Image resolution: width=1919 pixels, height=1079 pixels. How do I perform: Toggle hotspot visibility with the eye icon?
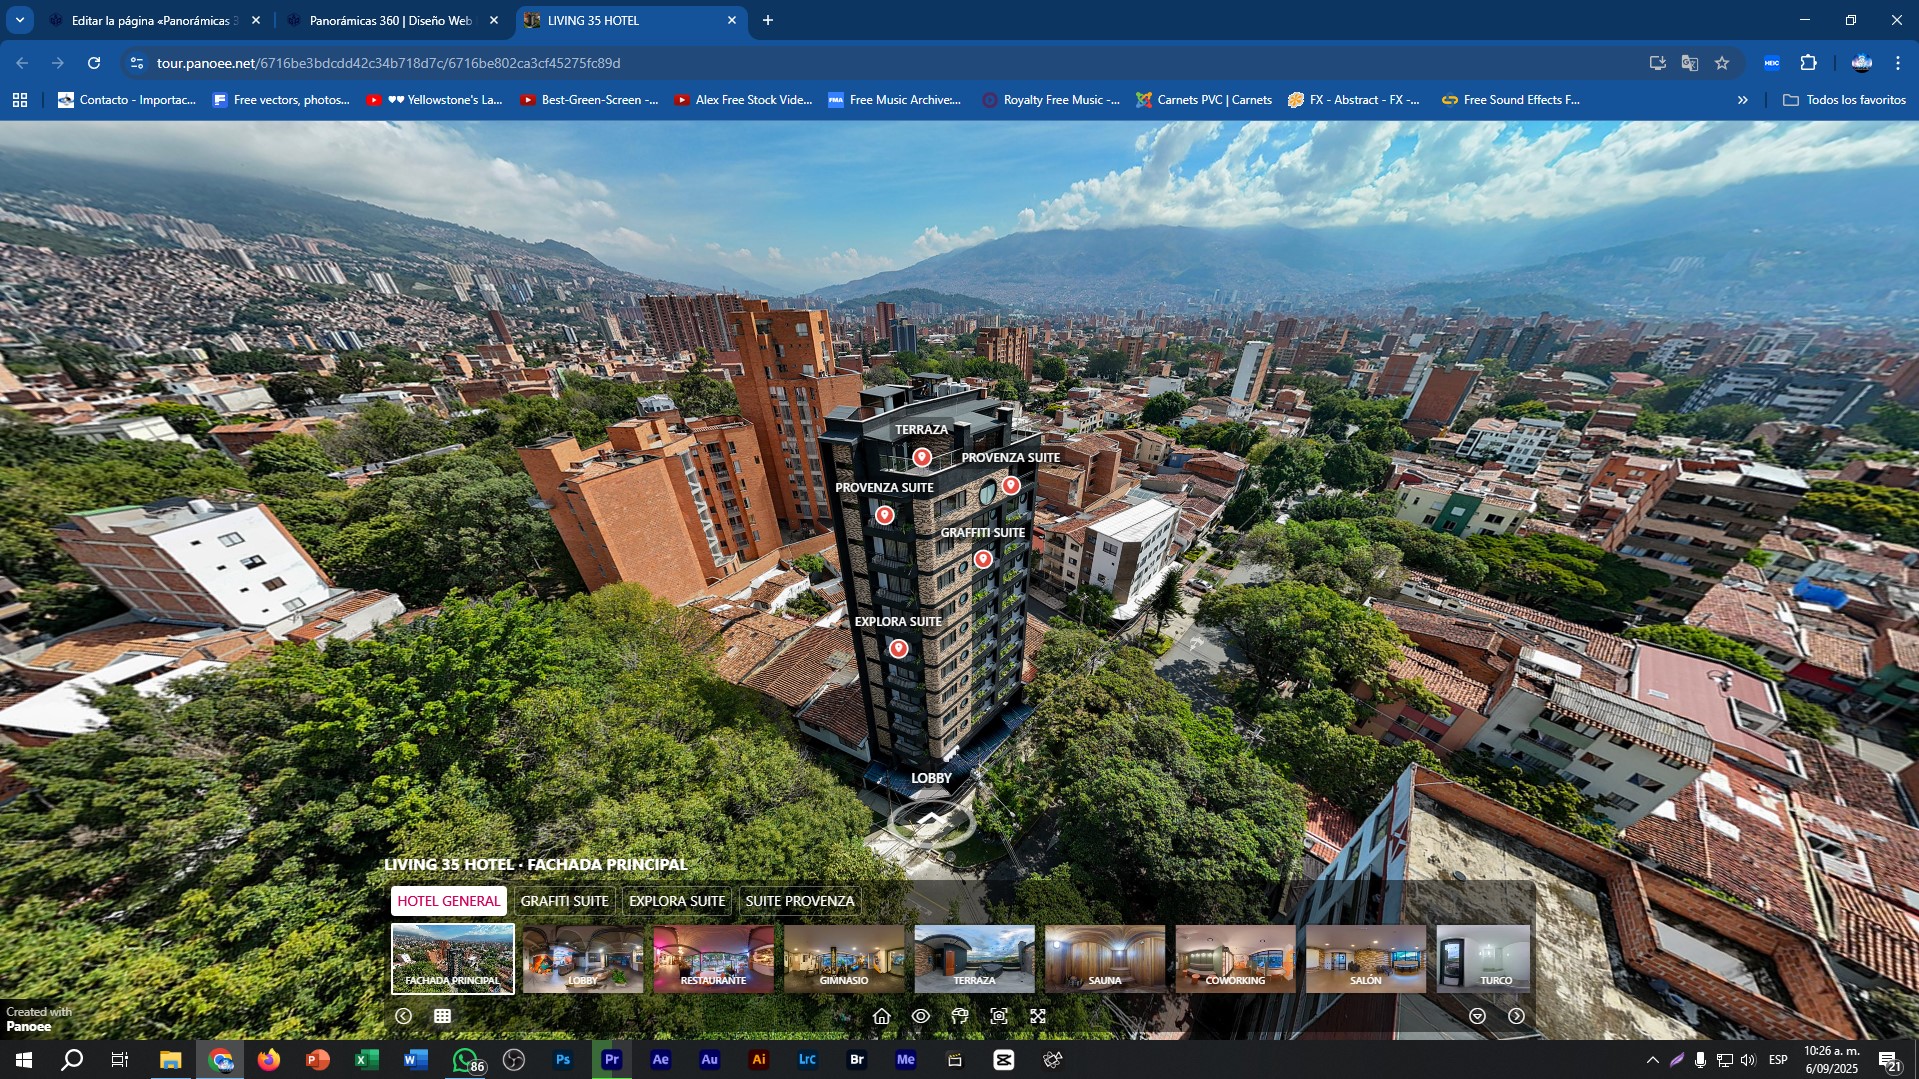click(x=921, y=1016)
